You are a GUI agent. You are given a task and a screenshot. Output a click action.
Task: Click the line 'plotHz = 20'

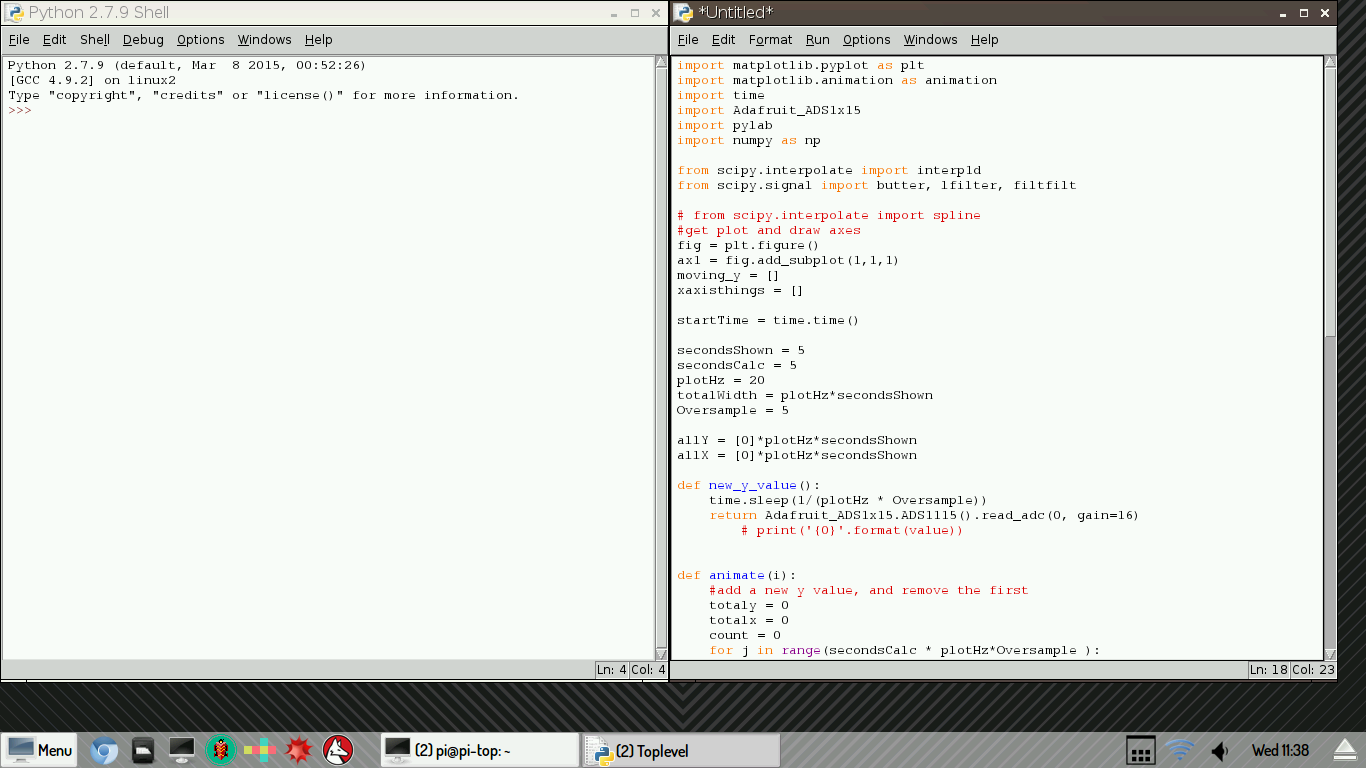pyautogui.click(x=721, y=380)
